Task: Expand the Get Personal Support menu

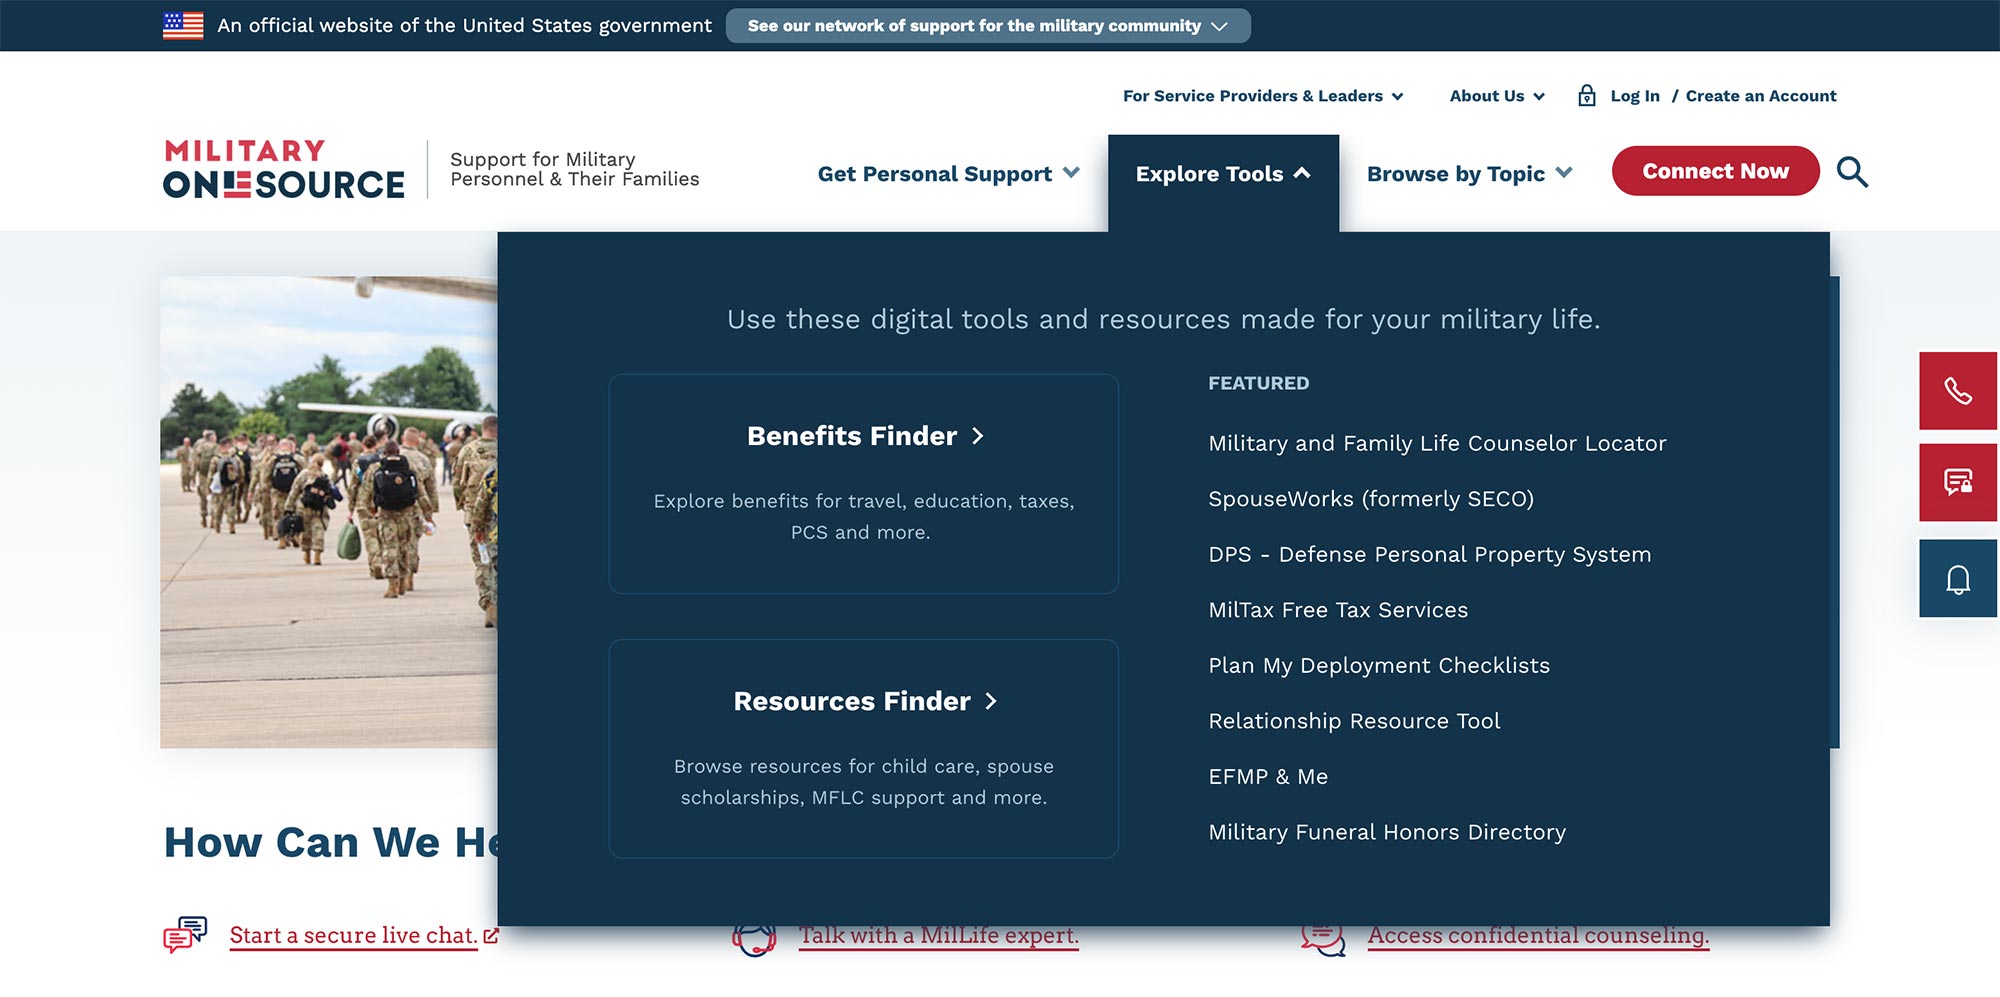Action: pos(948,174)
